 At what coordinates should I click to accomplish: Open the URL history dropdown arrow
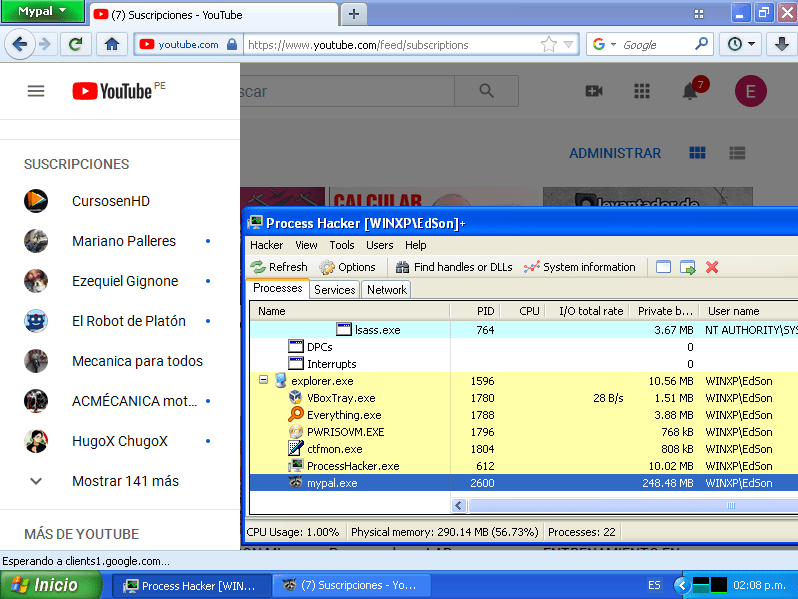pos(568,44)
